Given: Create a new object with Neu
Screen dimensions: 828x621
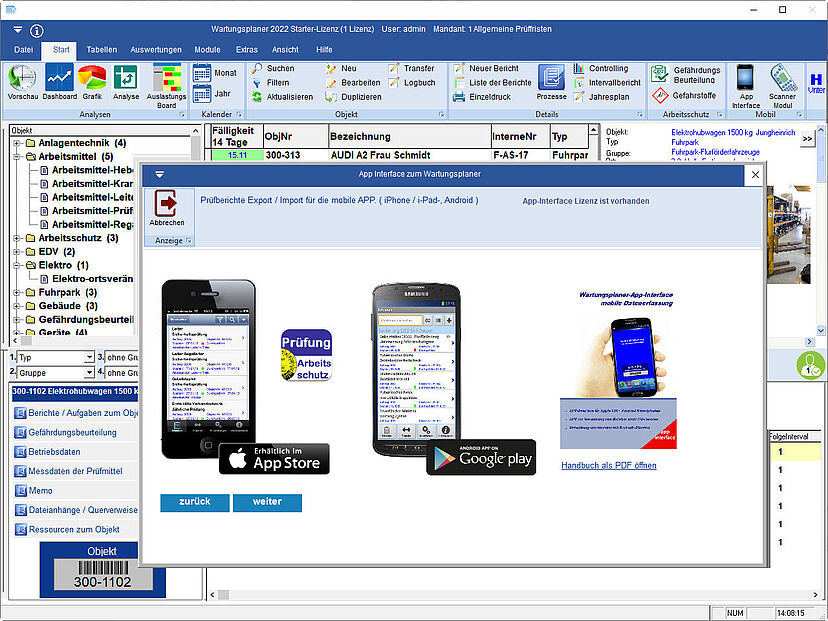Looking at the screenshot, I should pyautogui.click(x=342, y=68).
